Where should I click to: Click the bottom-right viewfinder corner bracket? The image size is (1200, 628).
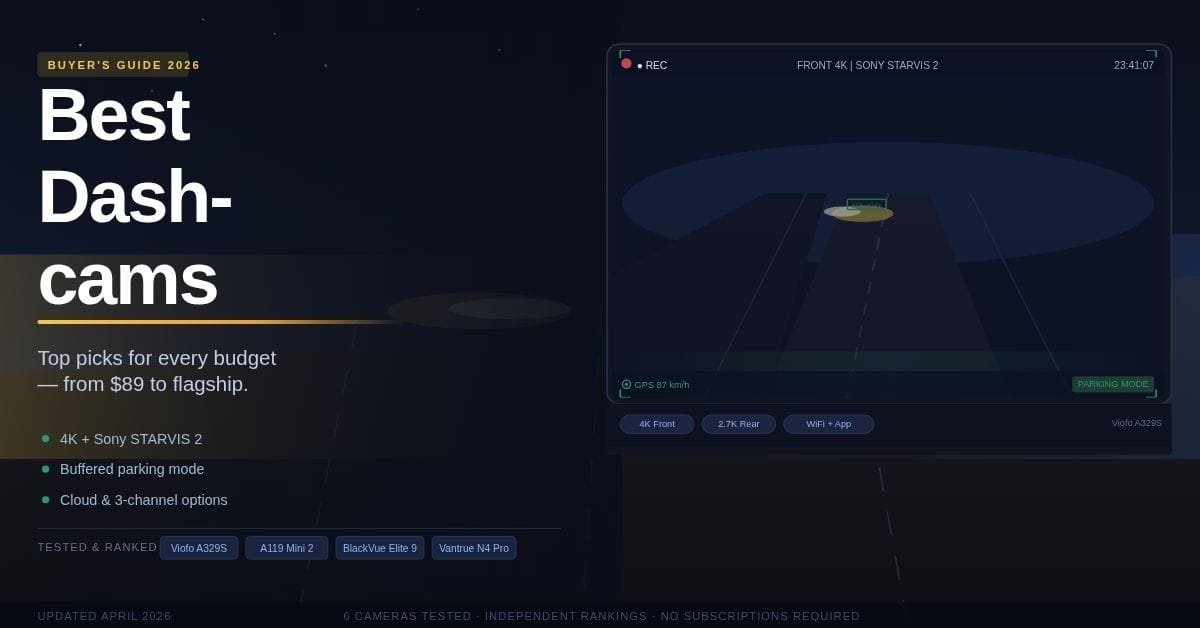tap(1152, 393)
